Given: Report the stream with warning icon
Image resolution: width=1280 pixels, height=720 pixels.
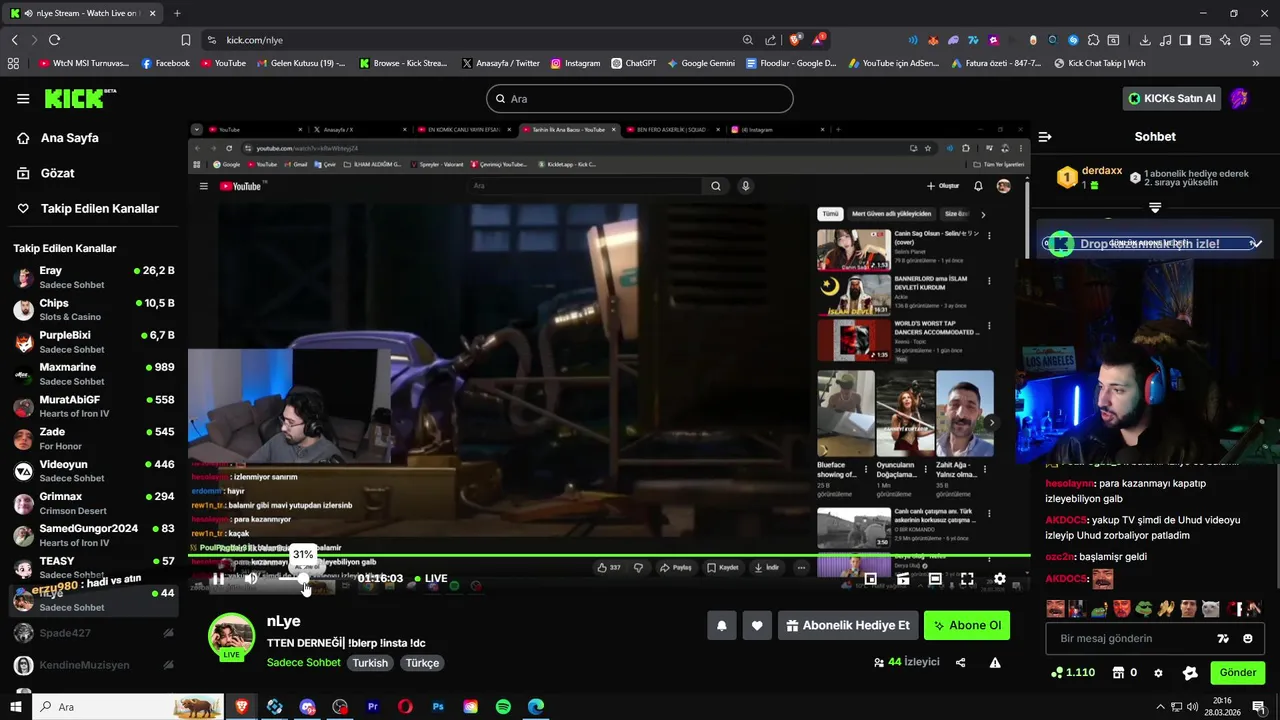Looking at the screenshot, I should (995, 662).
